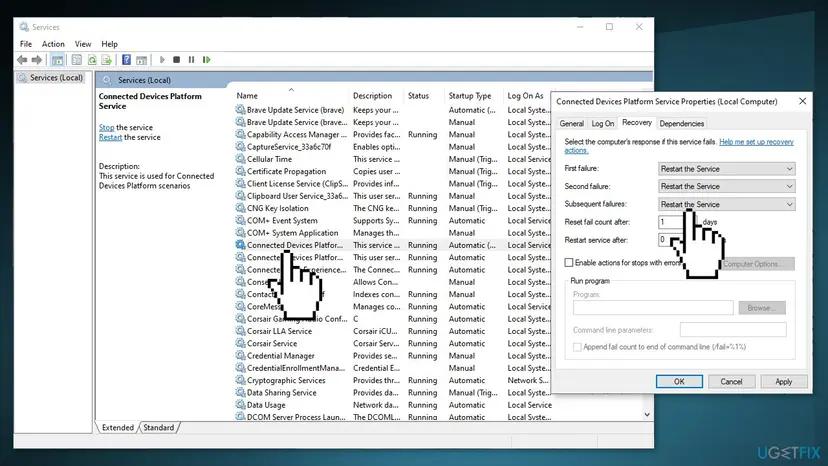Select the DCOM Server Process Laun... row
Screen dimensions: 828x466
click(x=393, y=416)
